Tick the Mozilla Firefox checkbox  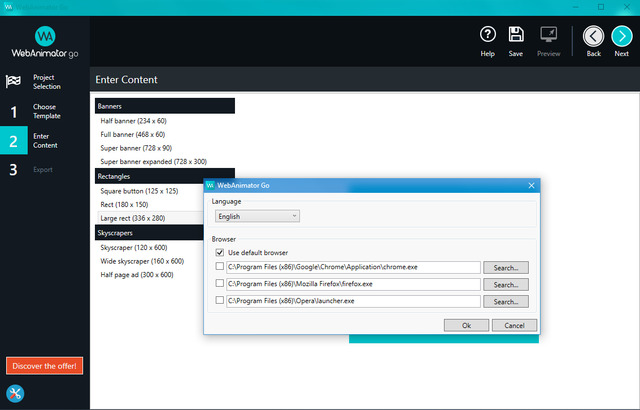click(x=220, y=284)
